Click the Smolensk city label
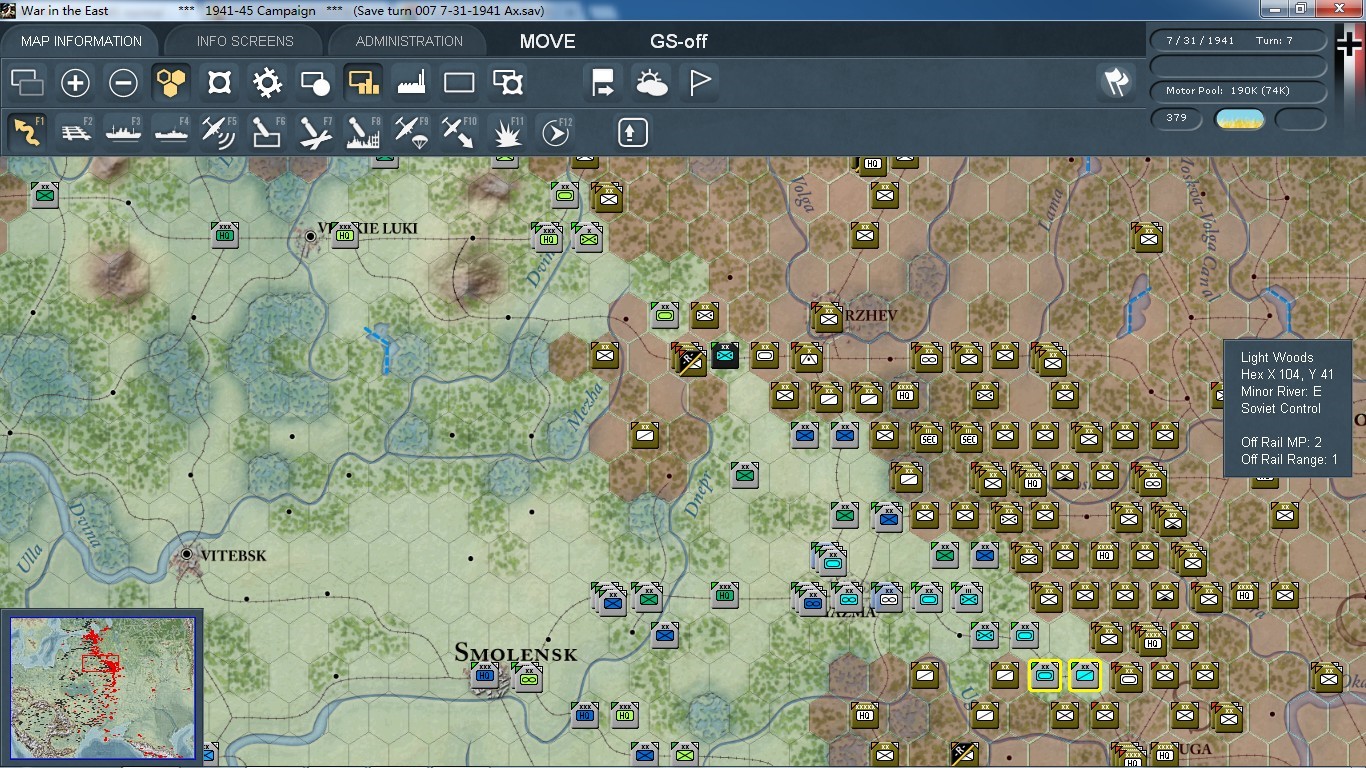This screenshot has width=1366, height=768. point(516,653)
